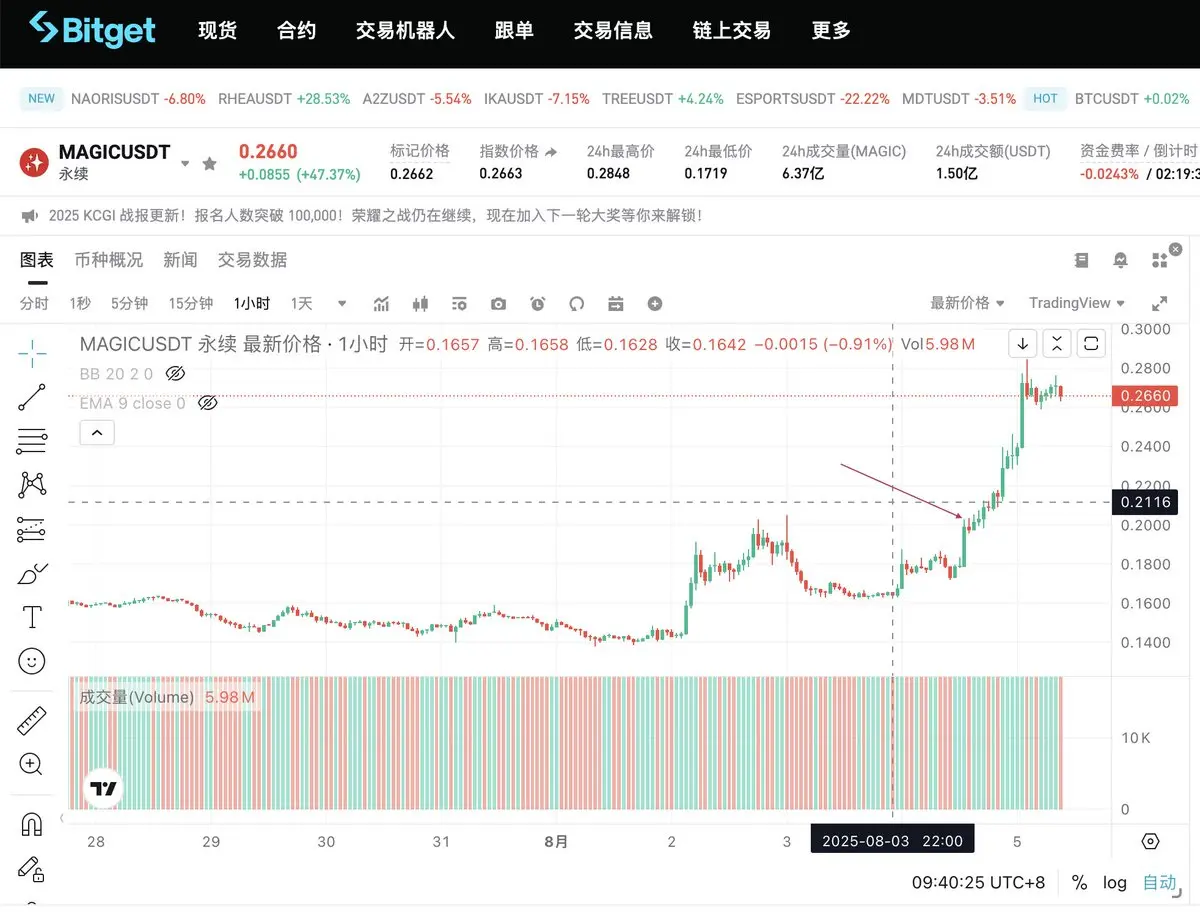Open the 合约 futures menu
Screen dimensions: 1200x914
coord(297,31)
